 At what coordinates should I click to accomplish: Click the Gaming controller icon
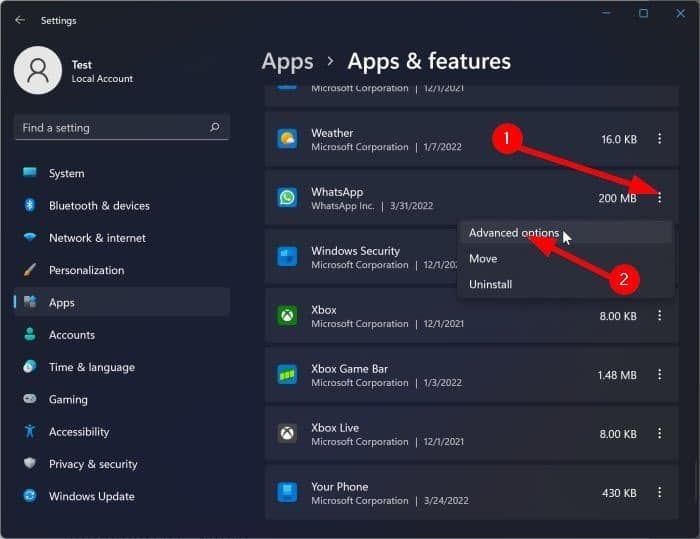click(30, 398)
